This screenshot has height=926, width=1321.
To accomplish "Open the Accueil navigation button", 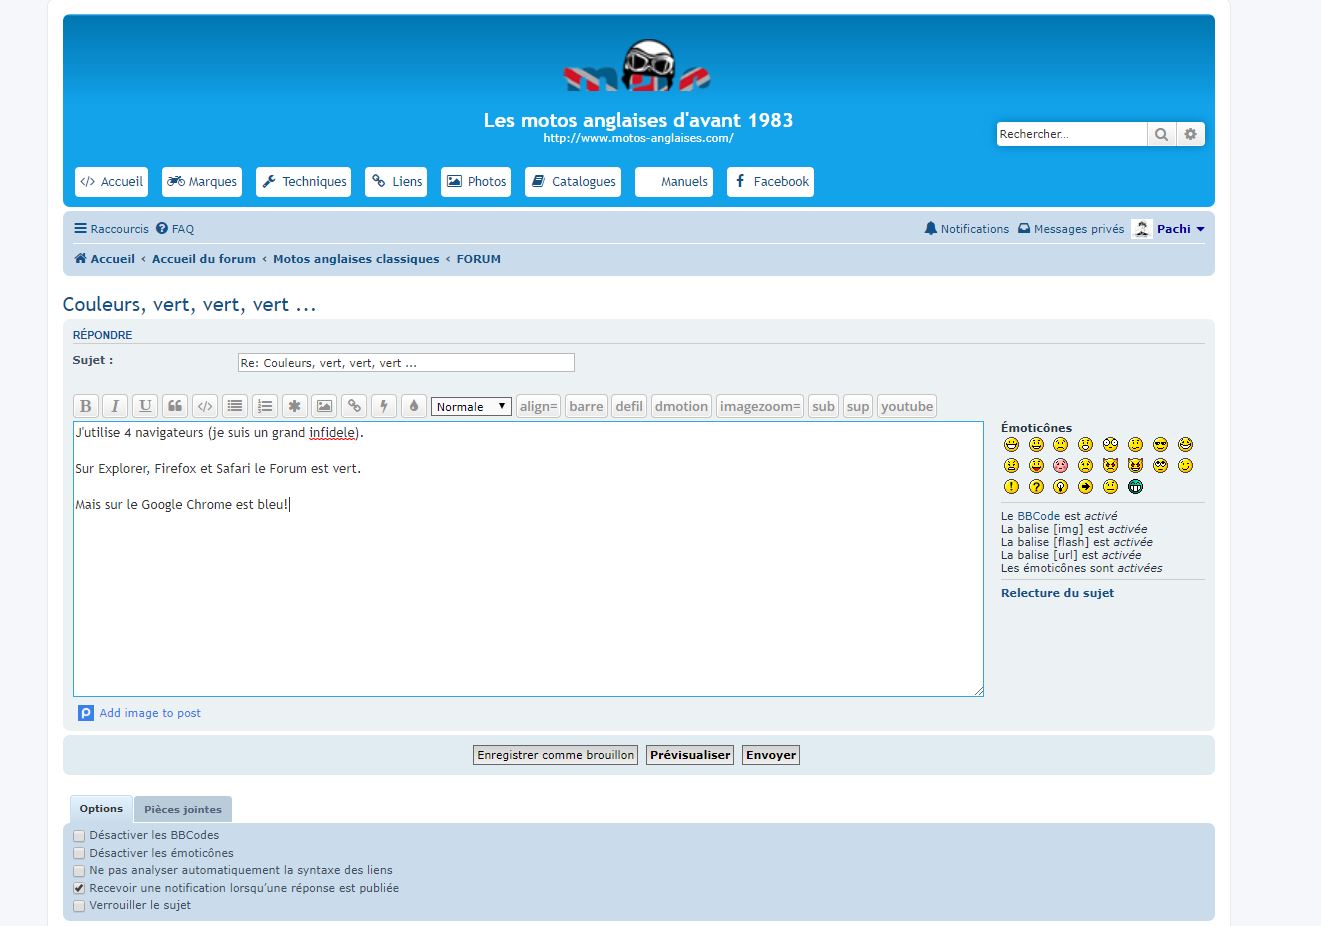I will click(111, 182).
